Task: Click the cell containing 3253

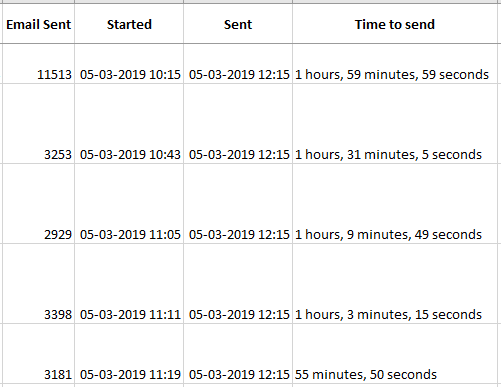Action: tap(37, 123)
